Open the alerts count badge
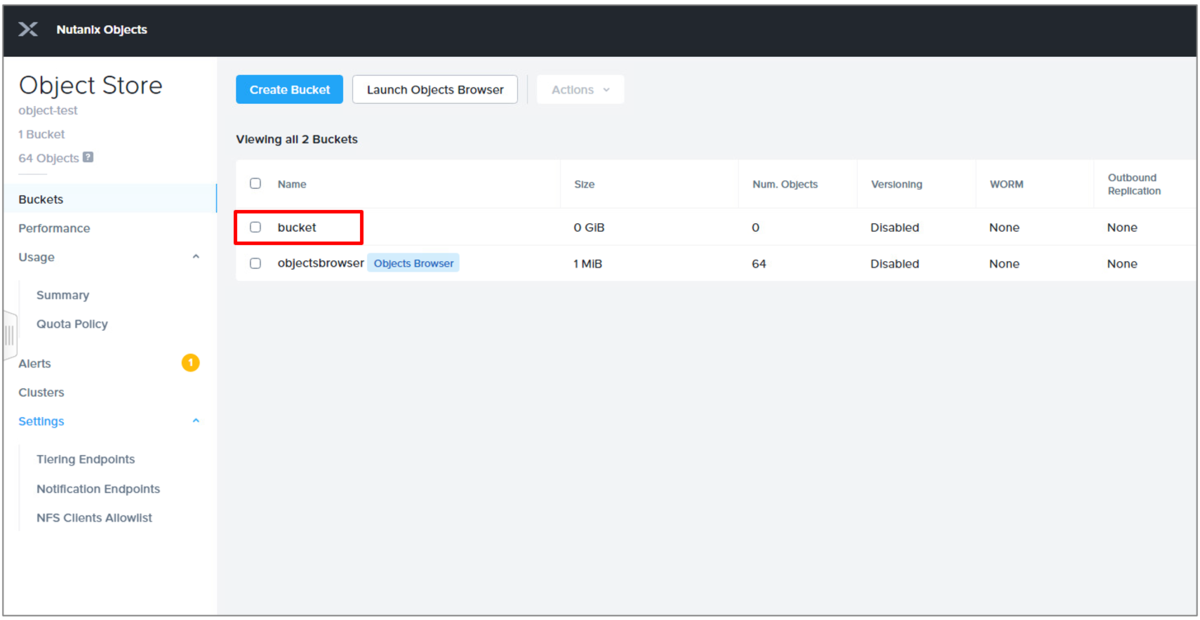1200x620 pixels. pos(190,363)
